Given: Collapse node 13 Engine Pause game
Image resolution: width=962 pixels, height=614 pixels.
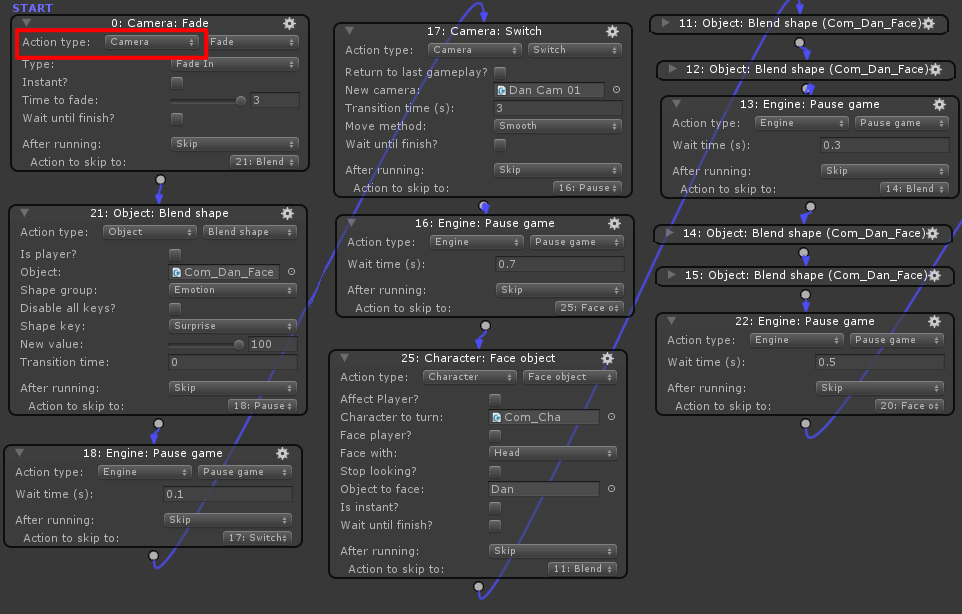Looking at the screenshot, I should (x=676, y=104).
